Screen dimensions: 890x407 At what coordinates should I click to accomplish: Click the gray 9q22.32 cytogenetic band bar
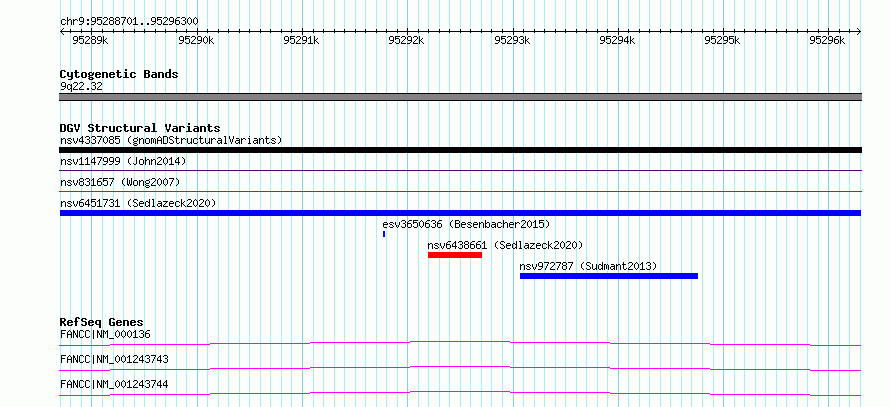tap(460, 97)
